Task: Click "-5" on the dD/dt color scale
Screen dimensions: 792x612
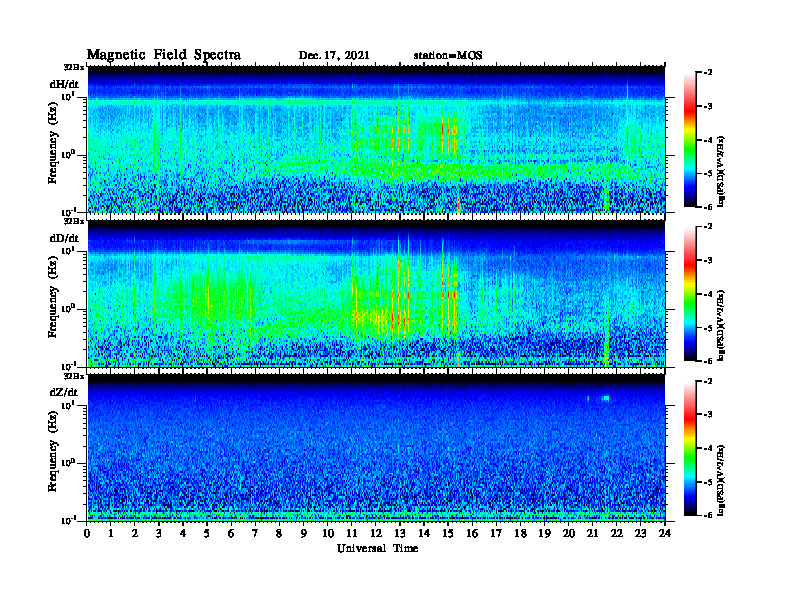Action: tap(708, 328)
